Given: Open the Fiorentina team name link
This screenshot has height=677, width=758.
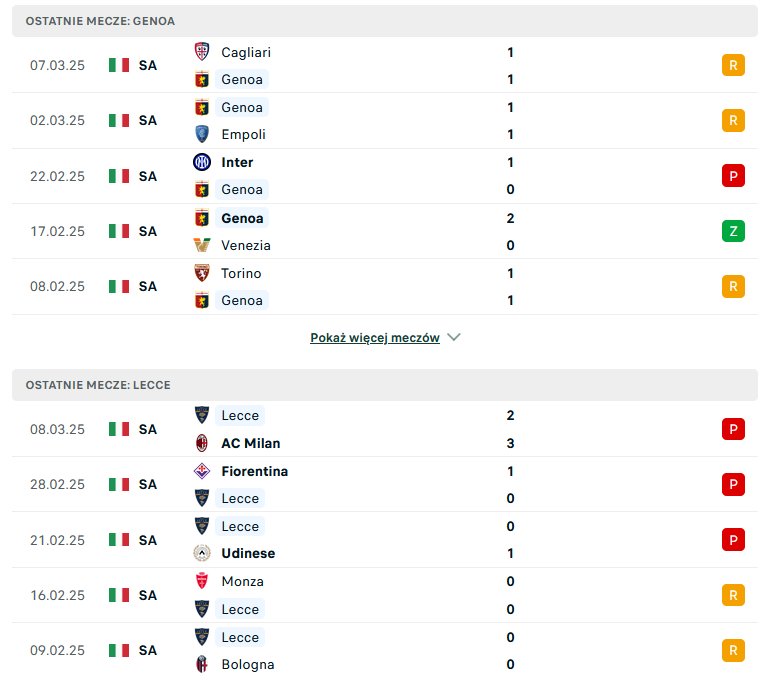Looking at the screenshot, I should (254, 471).
